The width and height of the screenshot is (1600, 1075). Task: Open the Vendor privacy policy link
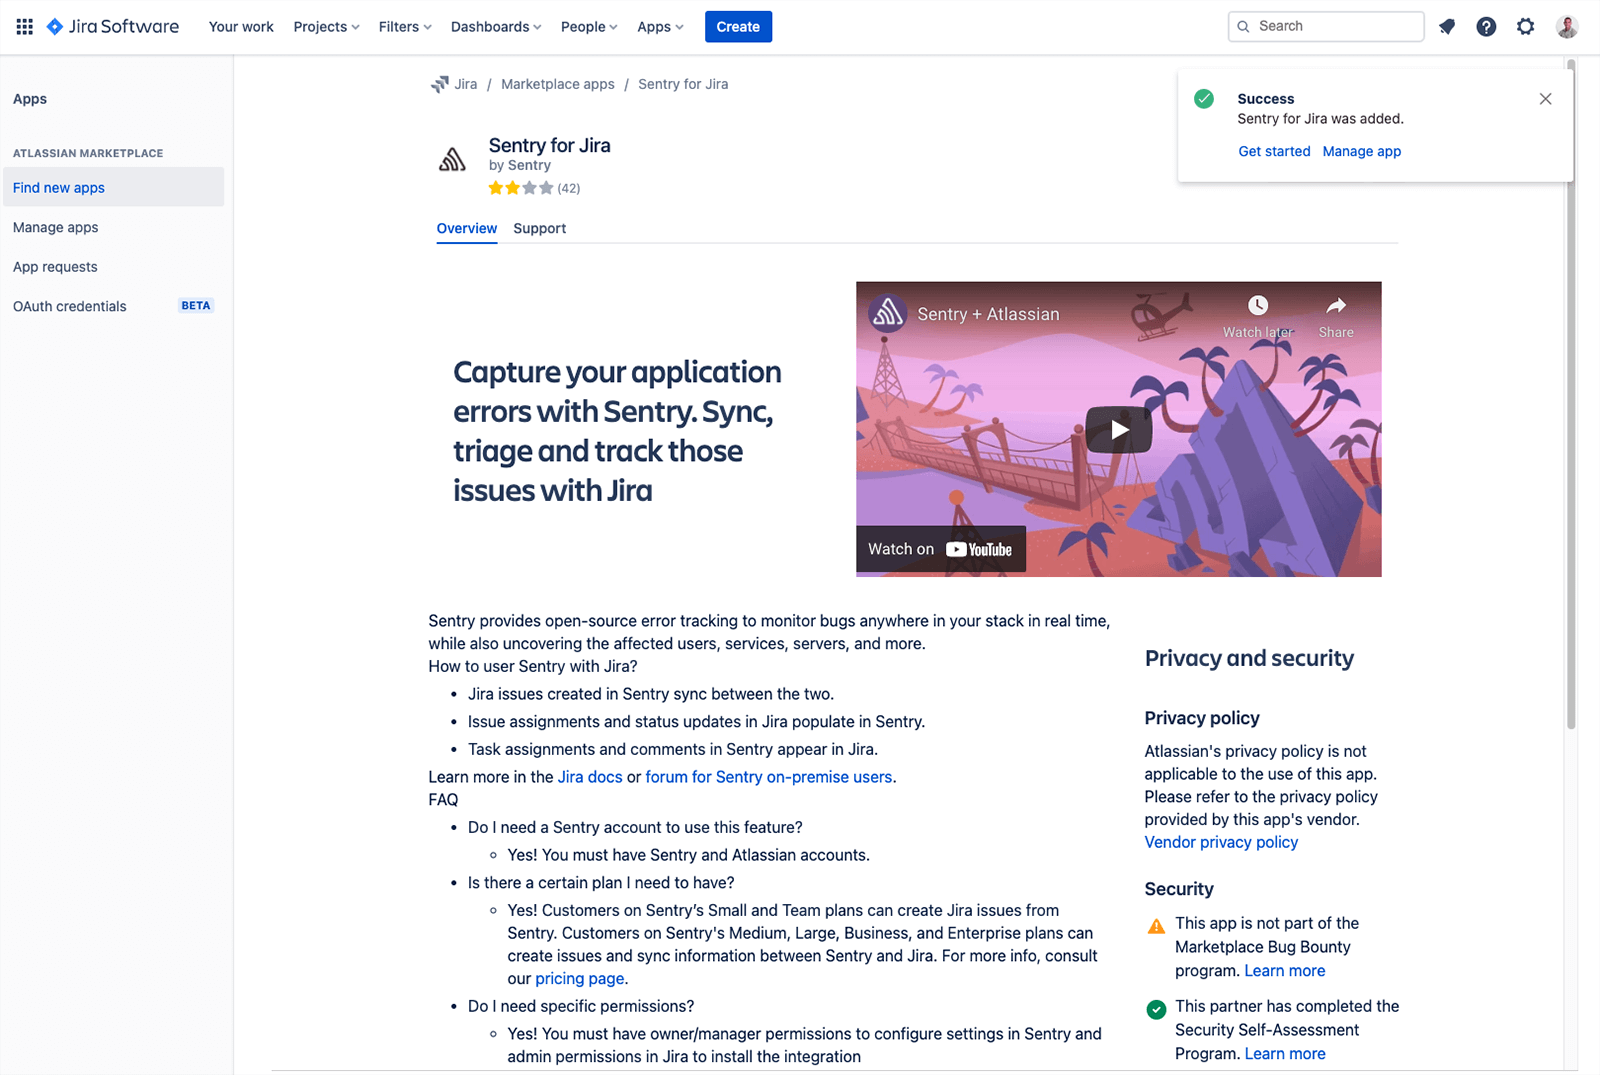1220,841
